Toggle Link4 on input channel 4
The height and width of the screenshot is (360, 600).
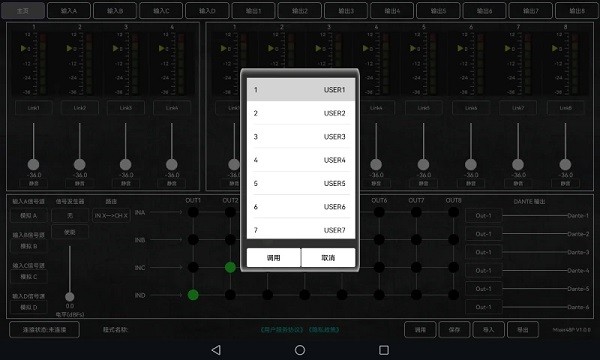[x=172, y=108]
